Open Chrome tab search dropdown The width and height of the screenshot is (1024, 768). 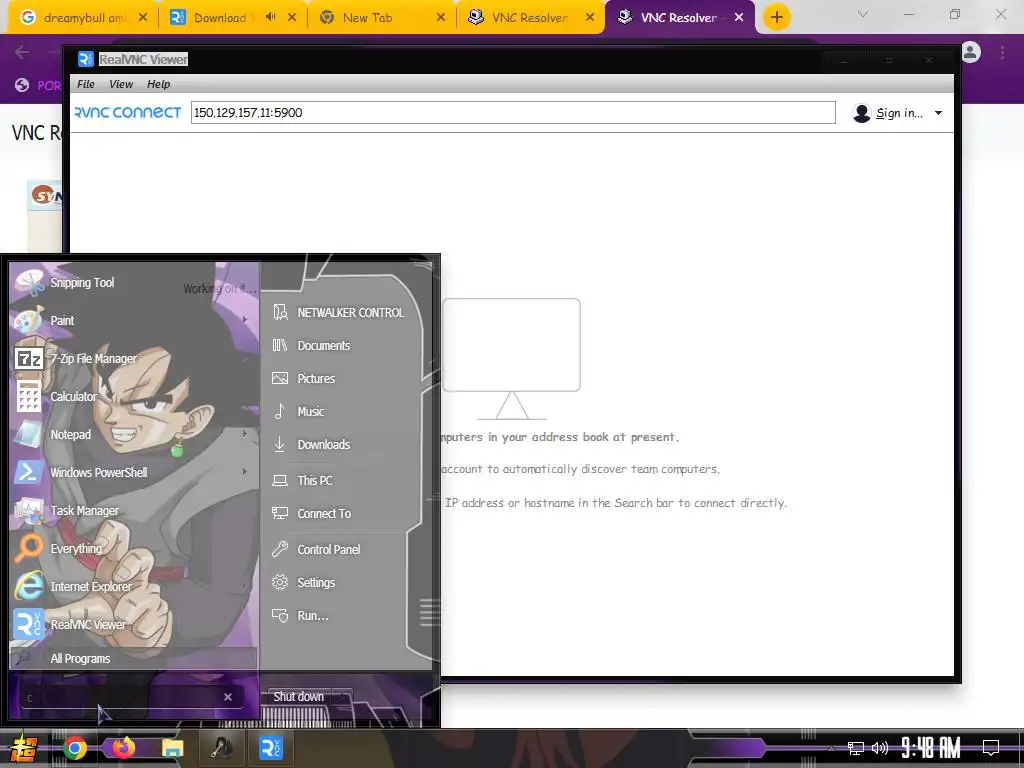pos(863,14)
